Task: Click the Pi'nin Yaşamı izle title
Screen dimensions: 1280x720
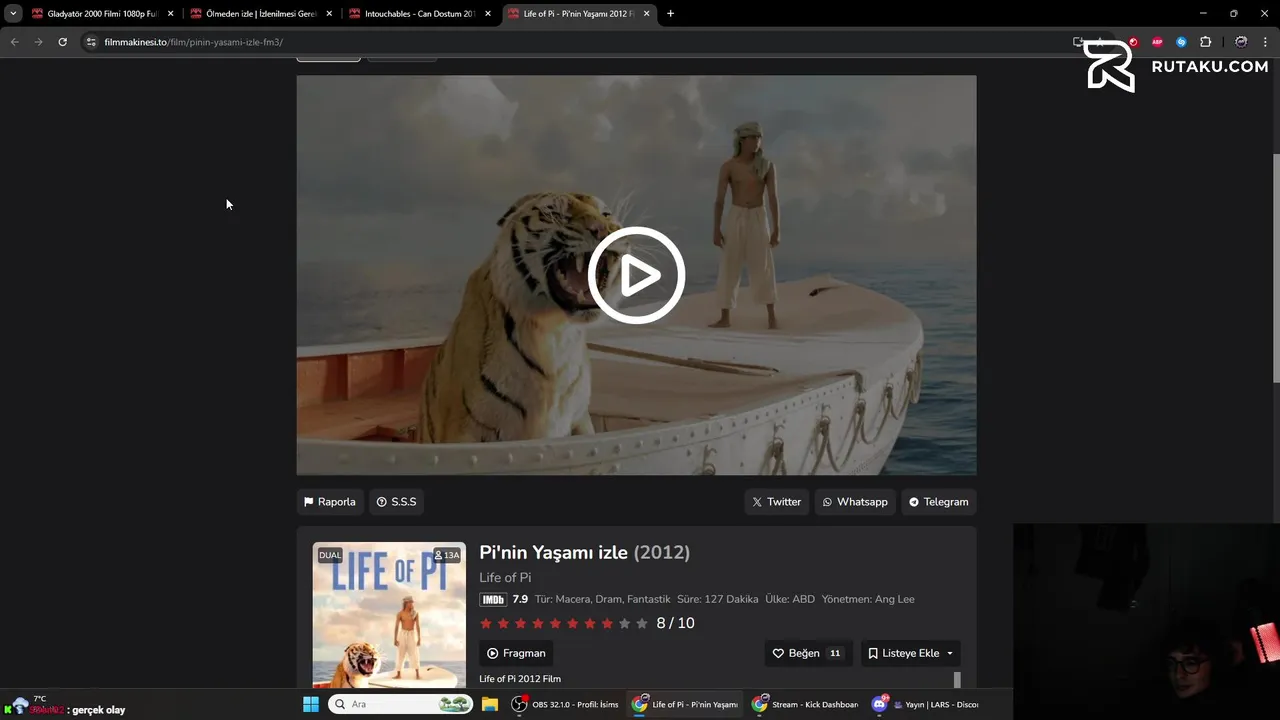Action: click(x=553, y=552)
